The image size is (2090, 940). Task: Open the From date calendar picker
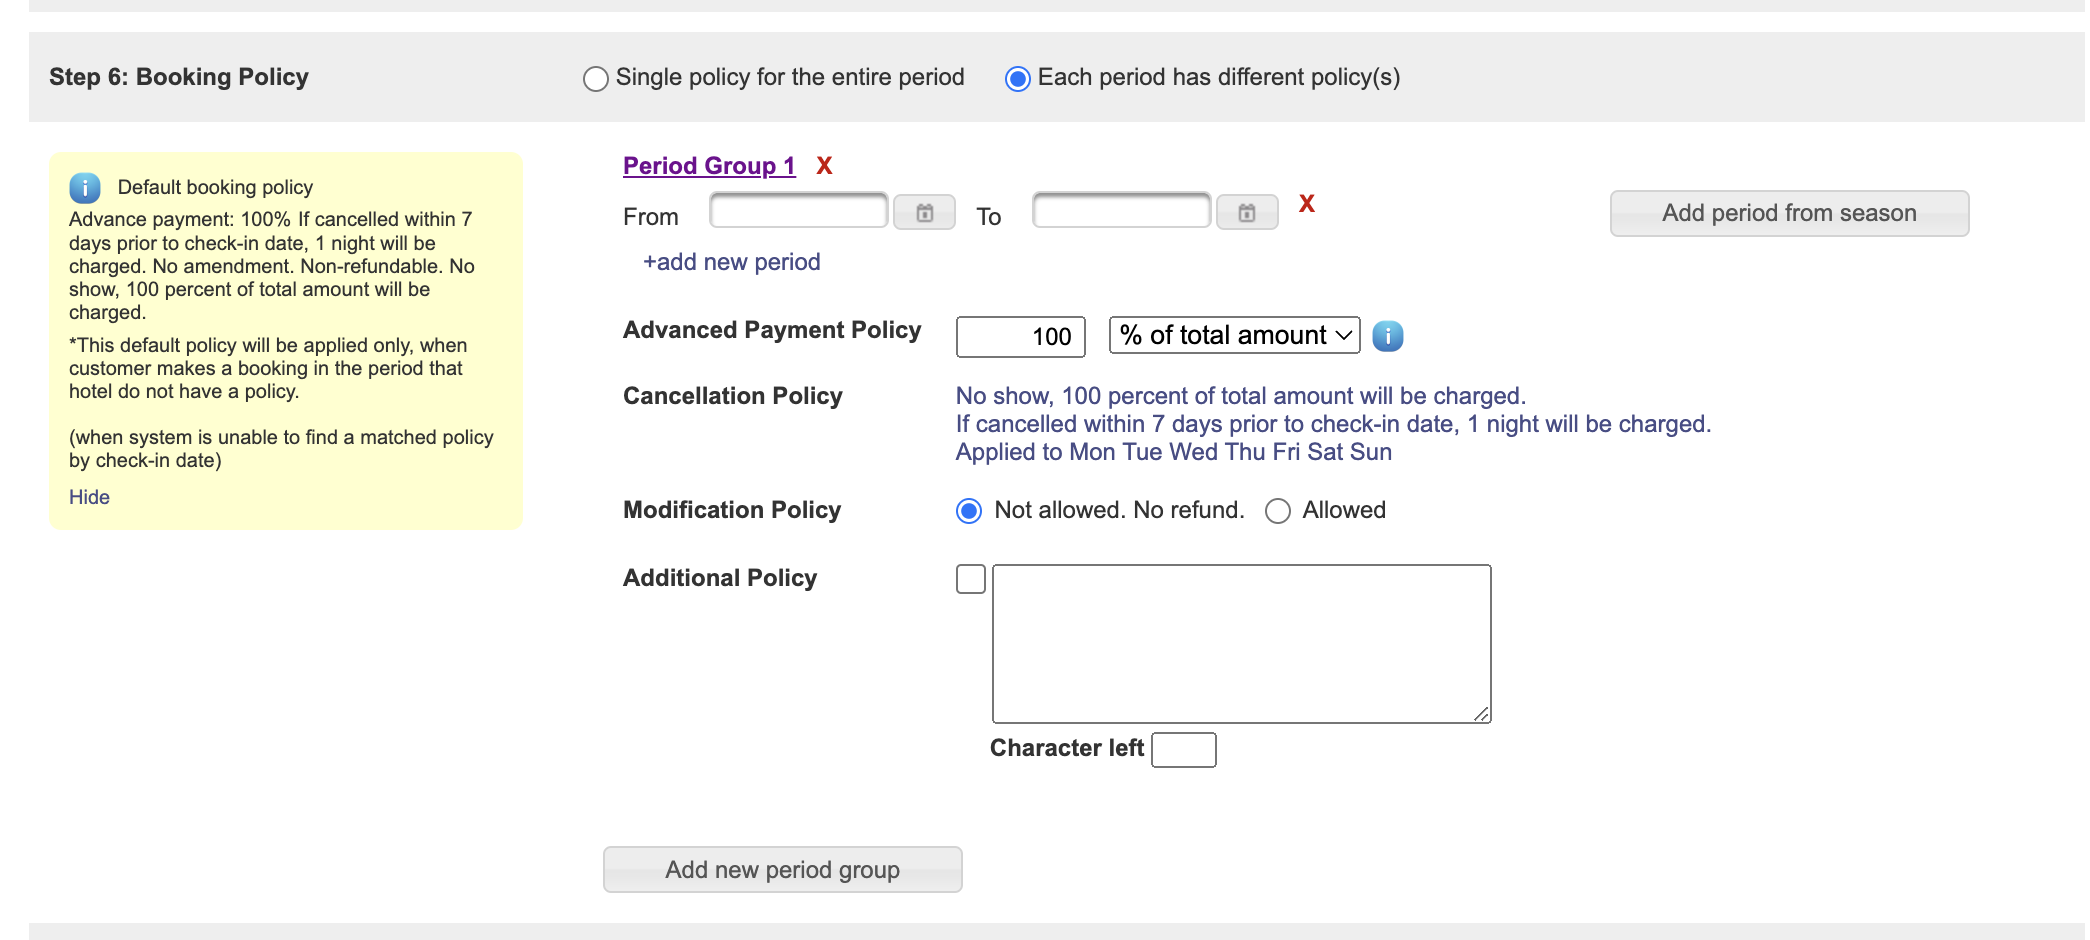pos(924,212)
